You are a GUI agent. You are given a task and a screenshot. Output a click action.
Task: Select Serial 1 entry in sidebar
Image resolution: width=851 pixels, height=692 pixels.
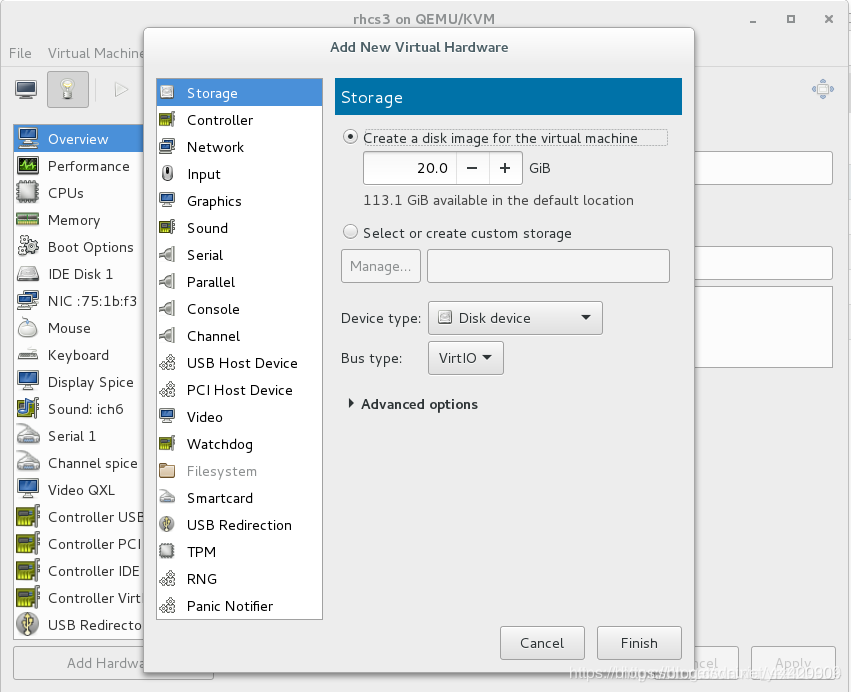(x=79, y=436)
